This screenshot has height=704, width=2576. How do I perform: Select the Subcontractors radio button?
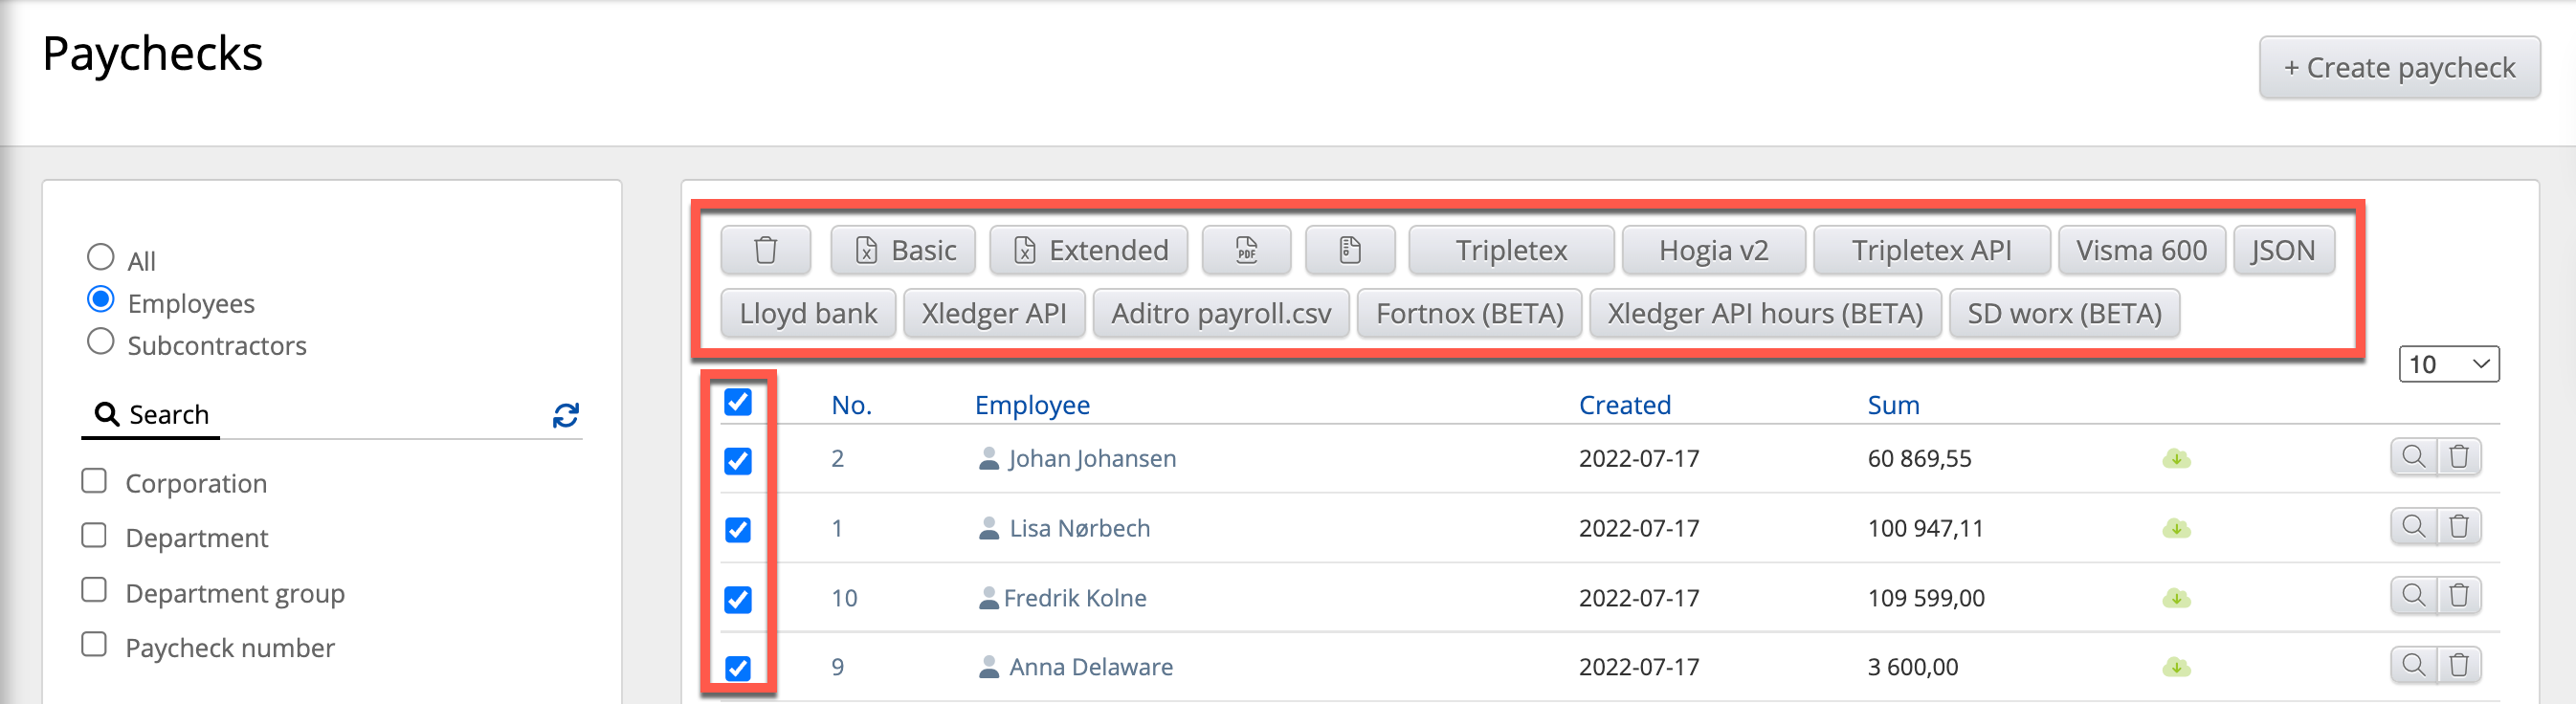[100, 342]
